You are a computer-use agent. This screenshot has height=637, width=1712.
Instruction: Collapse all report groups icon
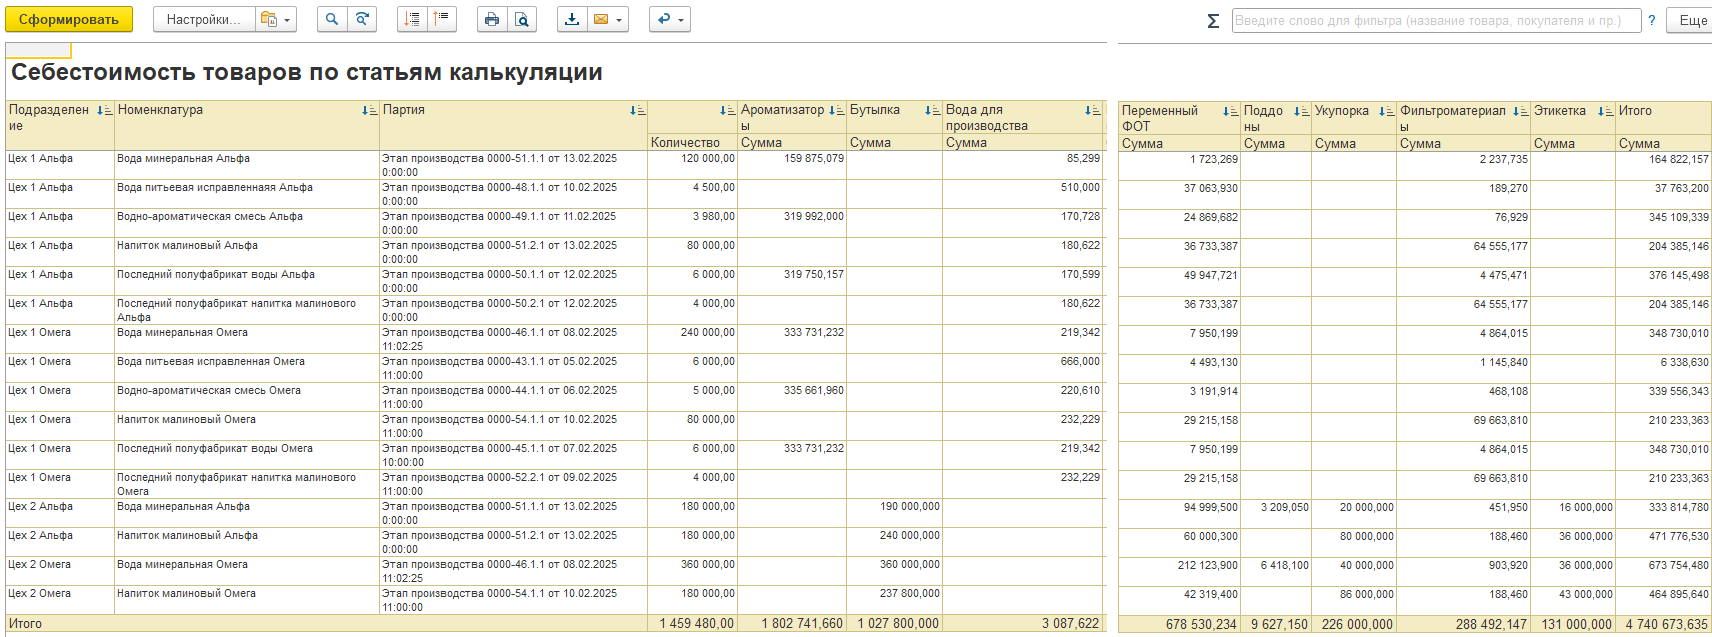click(x=441, y=20)
